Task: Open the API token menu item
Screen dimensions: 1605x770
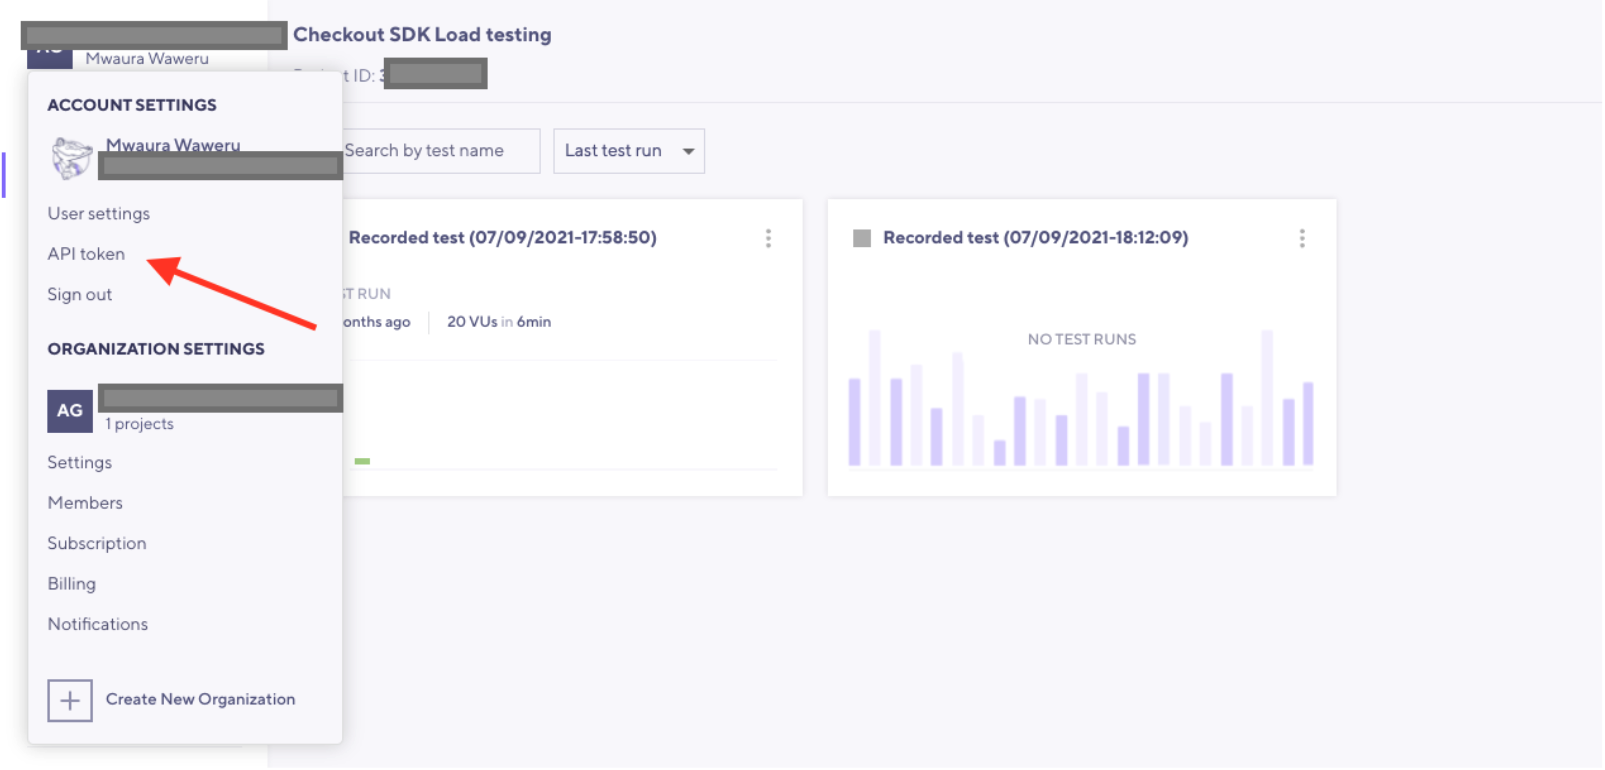Action: pos(86,254)
